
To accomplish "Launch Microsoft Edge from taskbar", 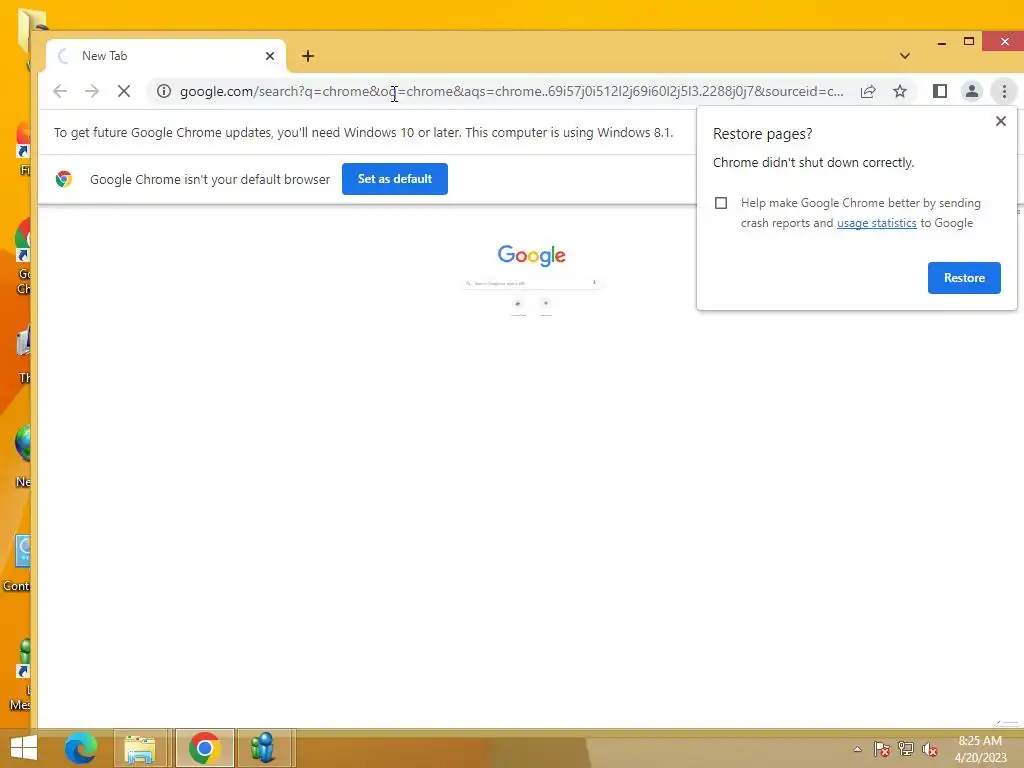I will 81,748.
